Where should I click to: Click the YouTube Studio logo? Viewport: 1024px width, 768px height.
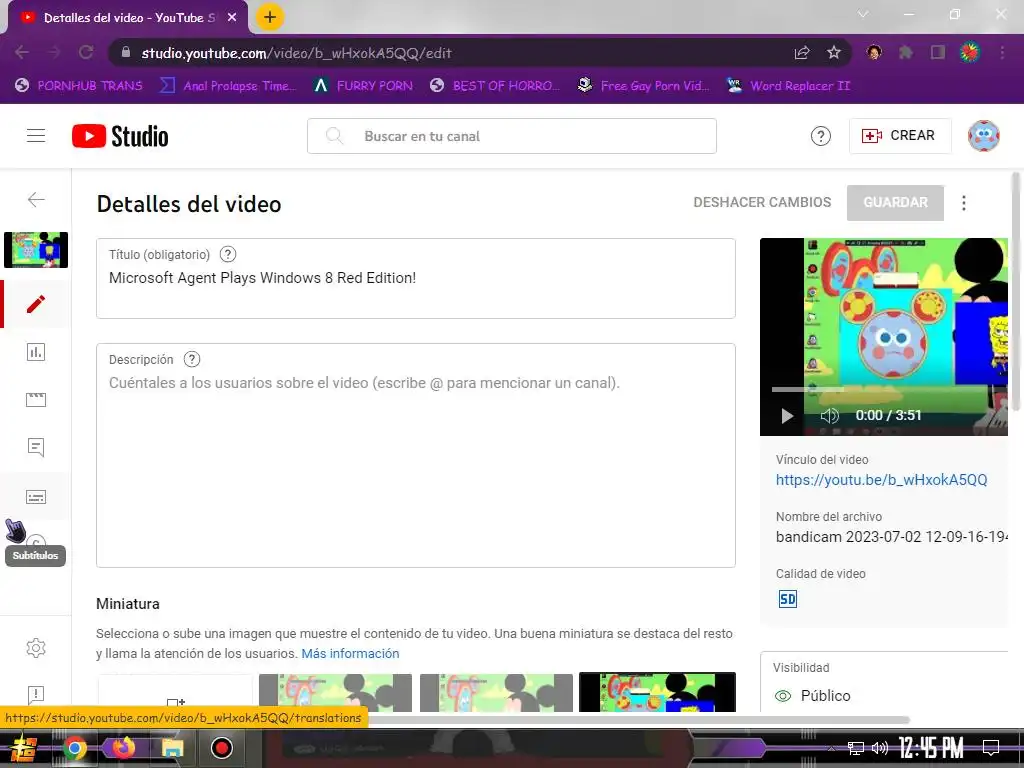point(120,136)
